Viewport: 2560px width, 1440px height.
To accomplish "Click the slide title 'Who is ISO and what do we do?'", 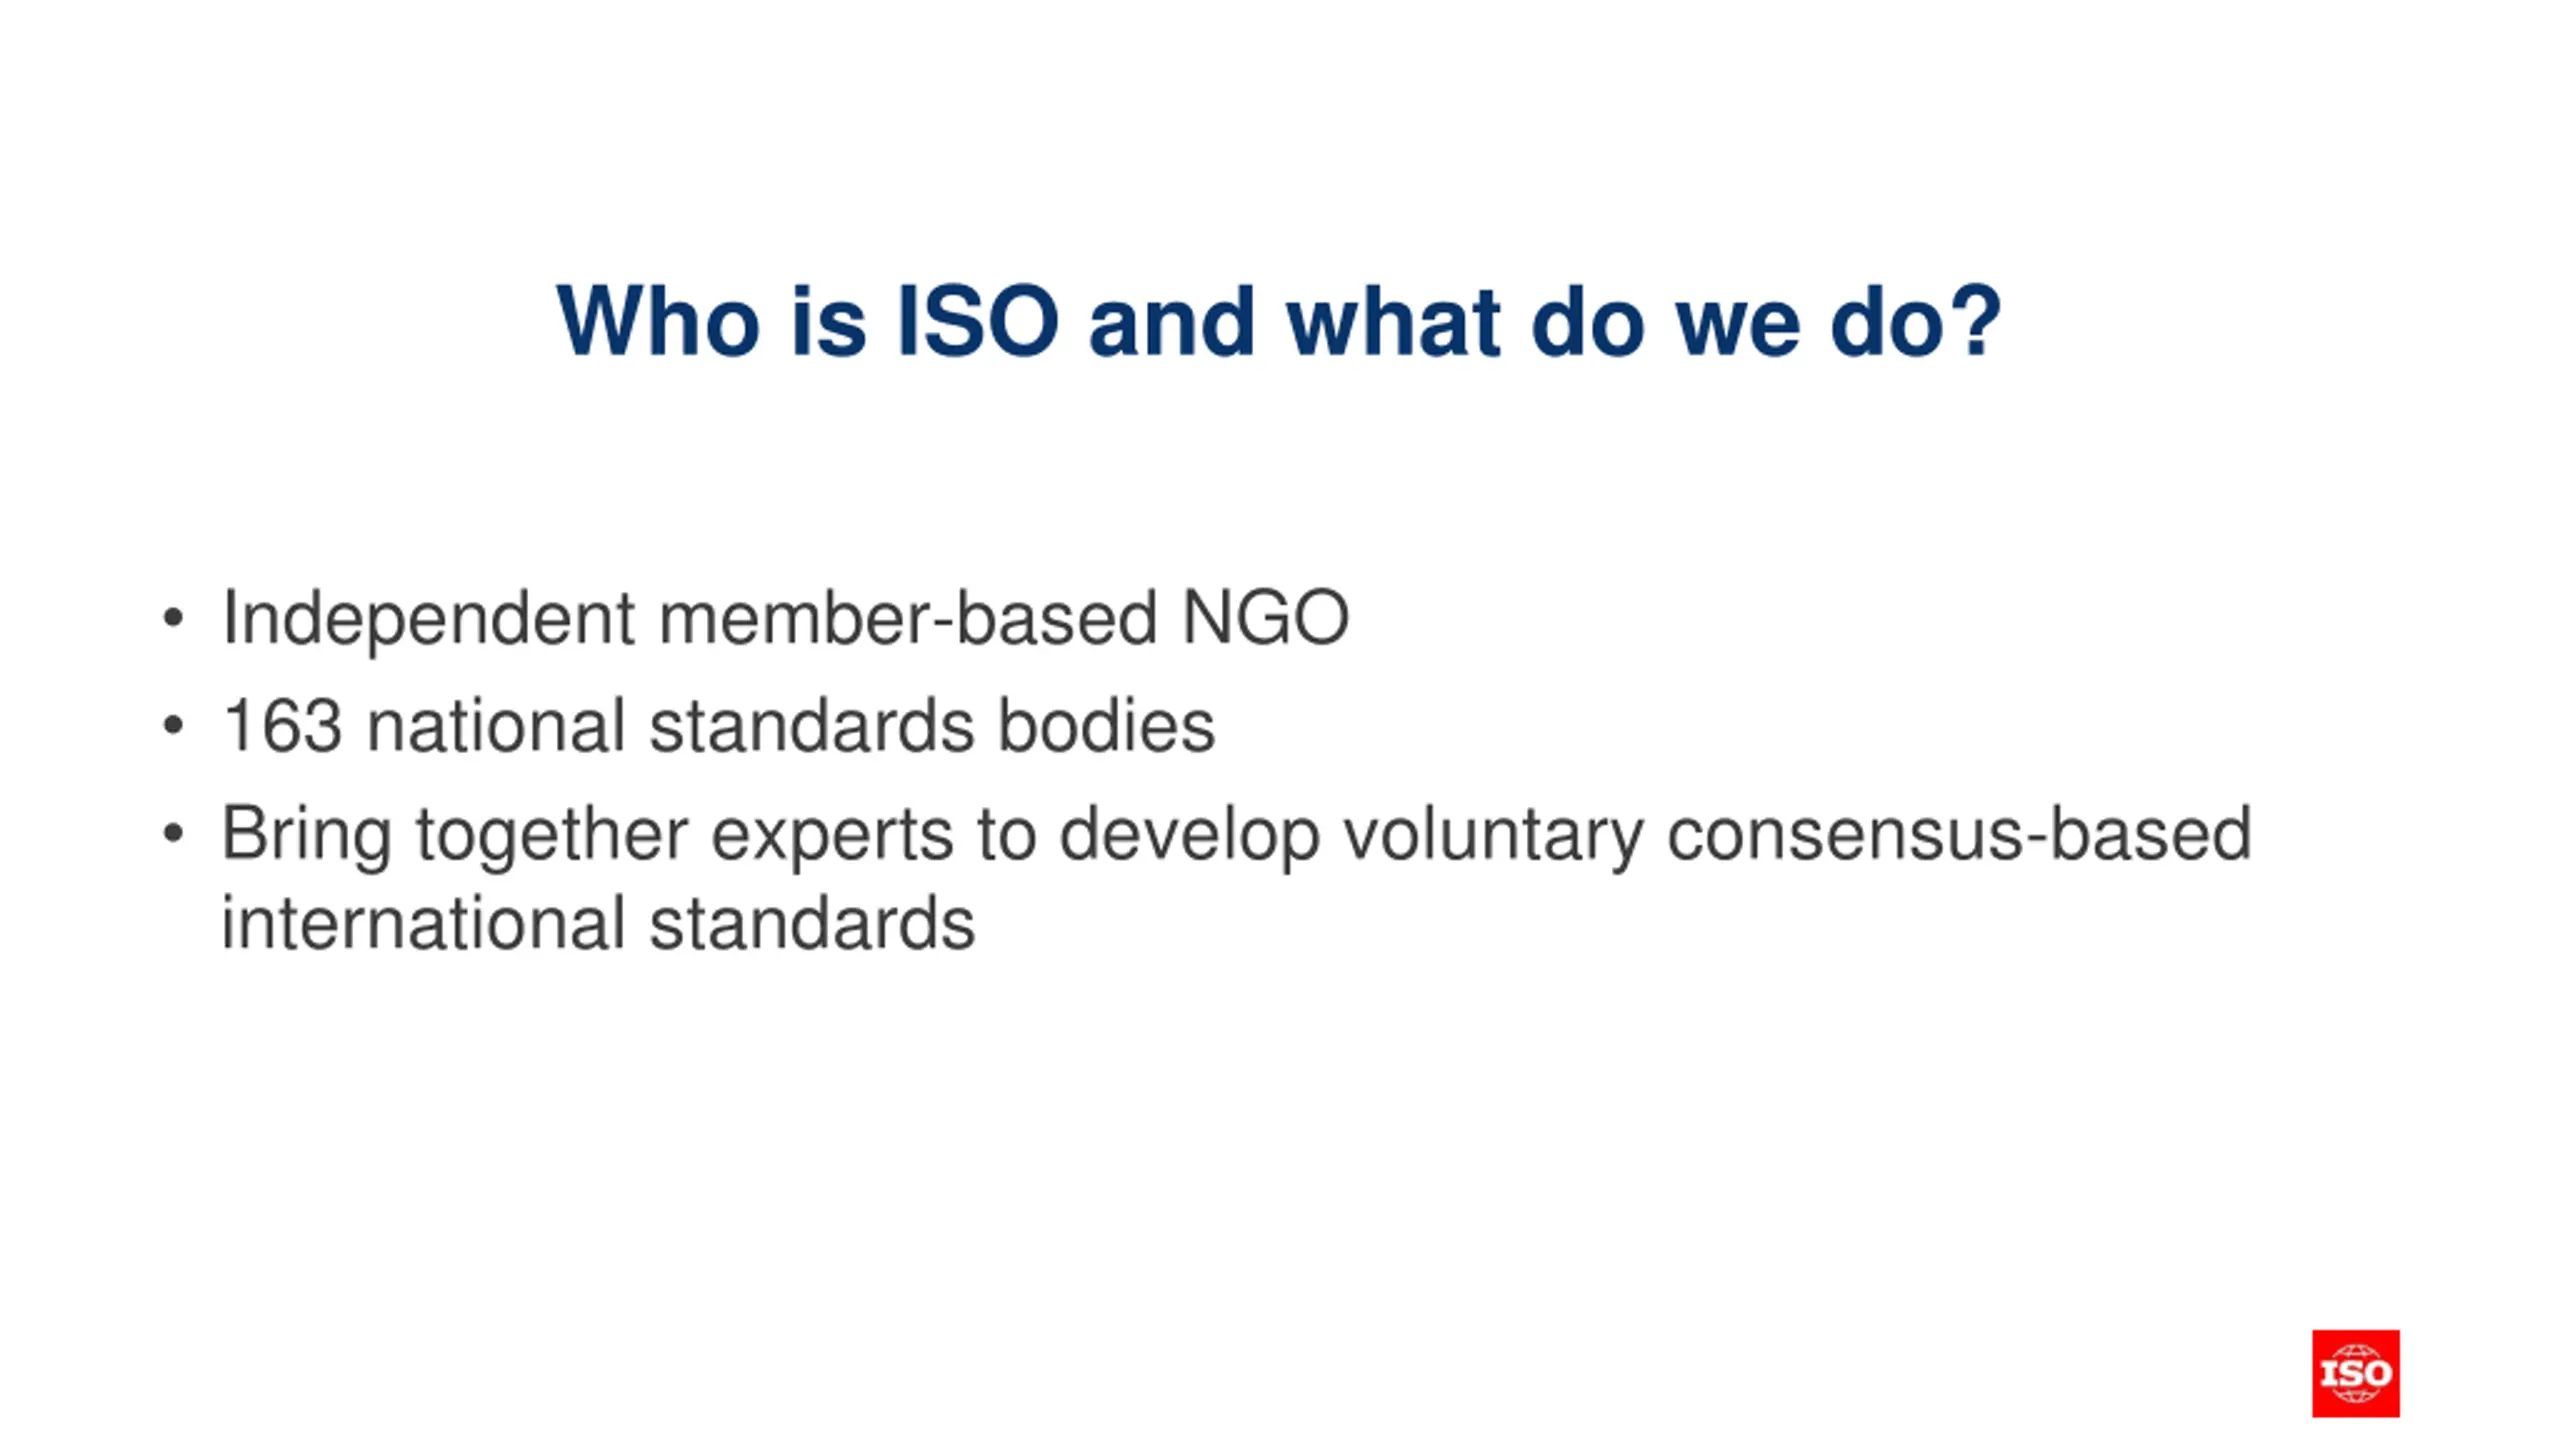I will pos(1279,321).
